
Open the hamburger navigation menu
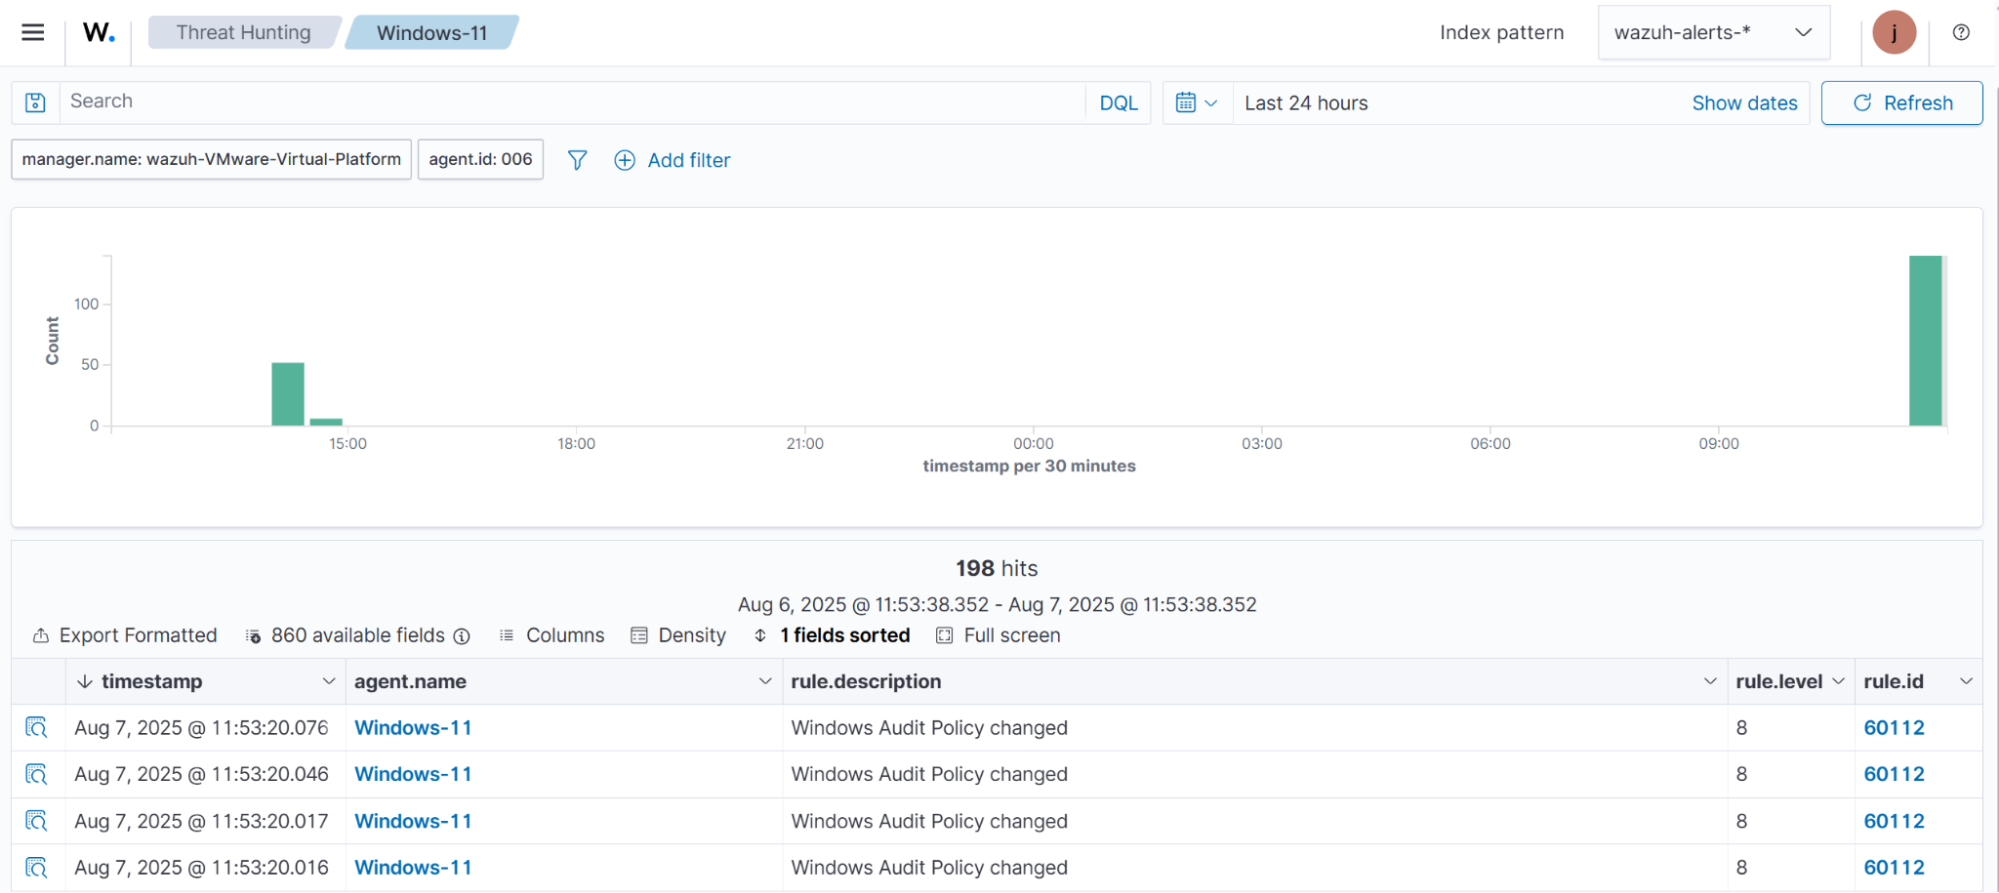click(33, 32)
